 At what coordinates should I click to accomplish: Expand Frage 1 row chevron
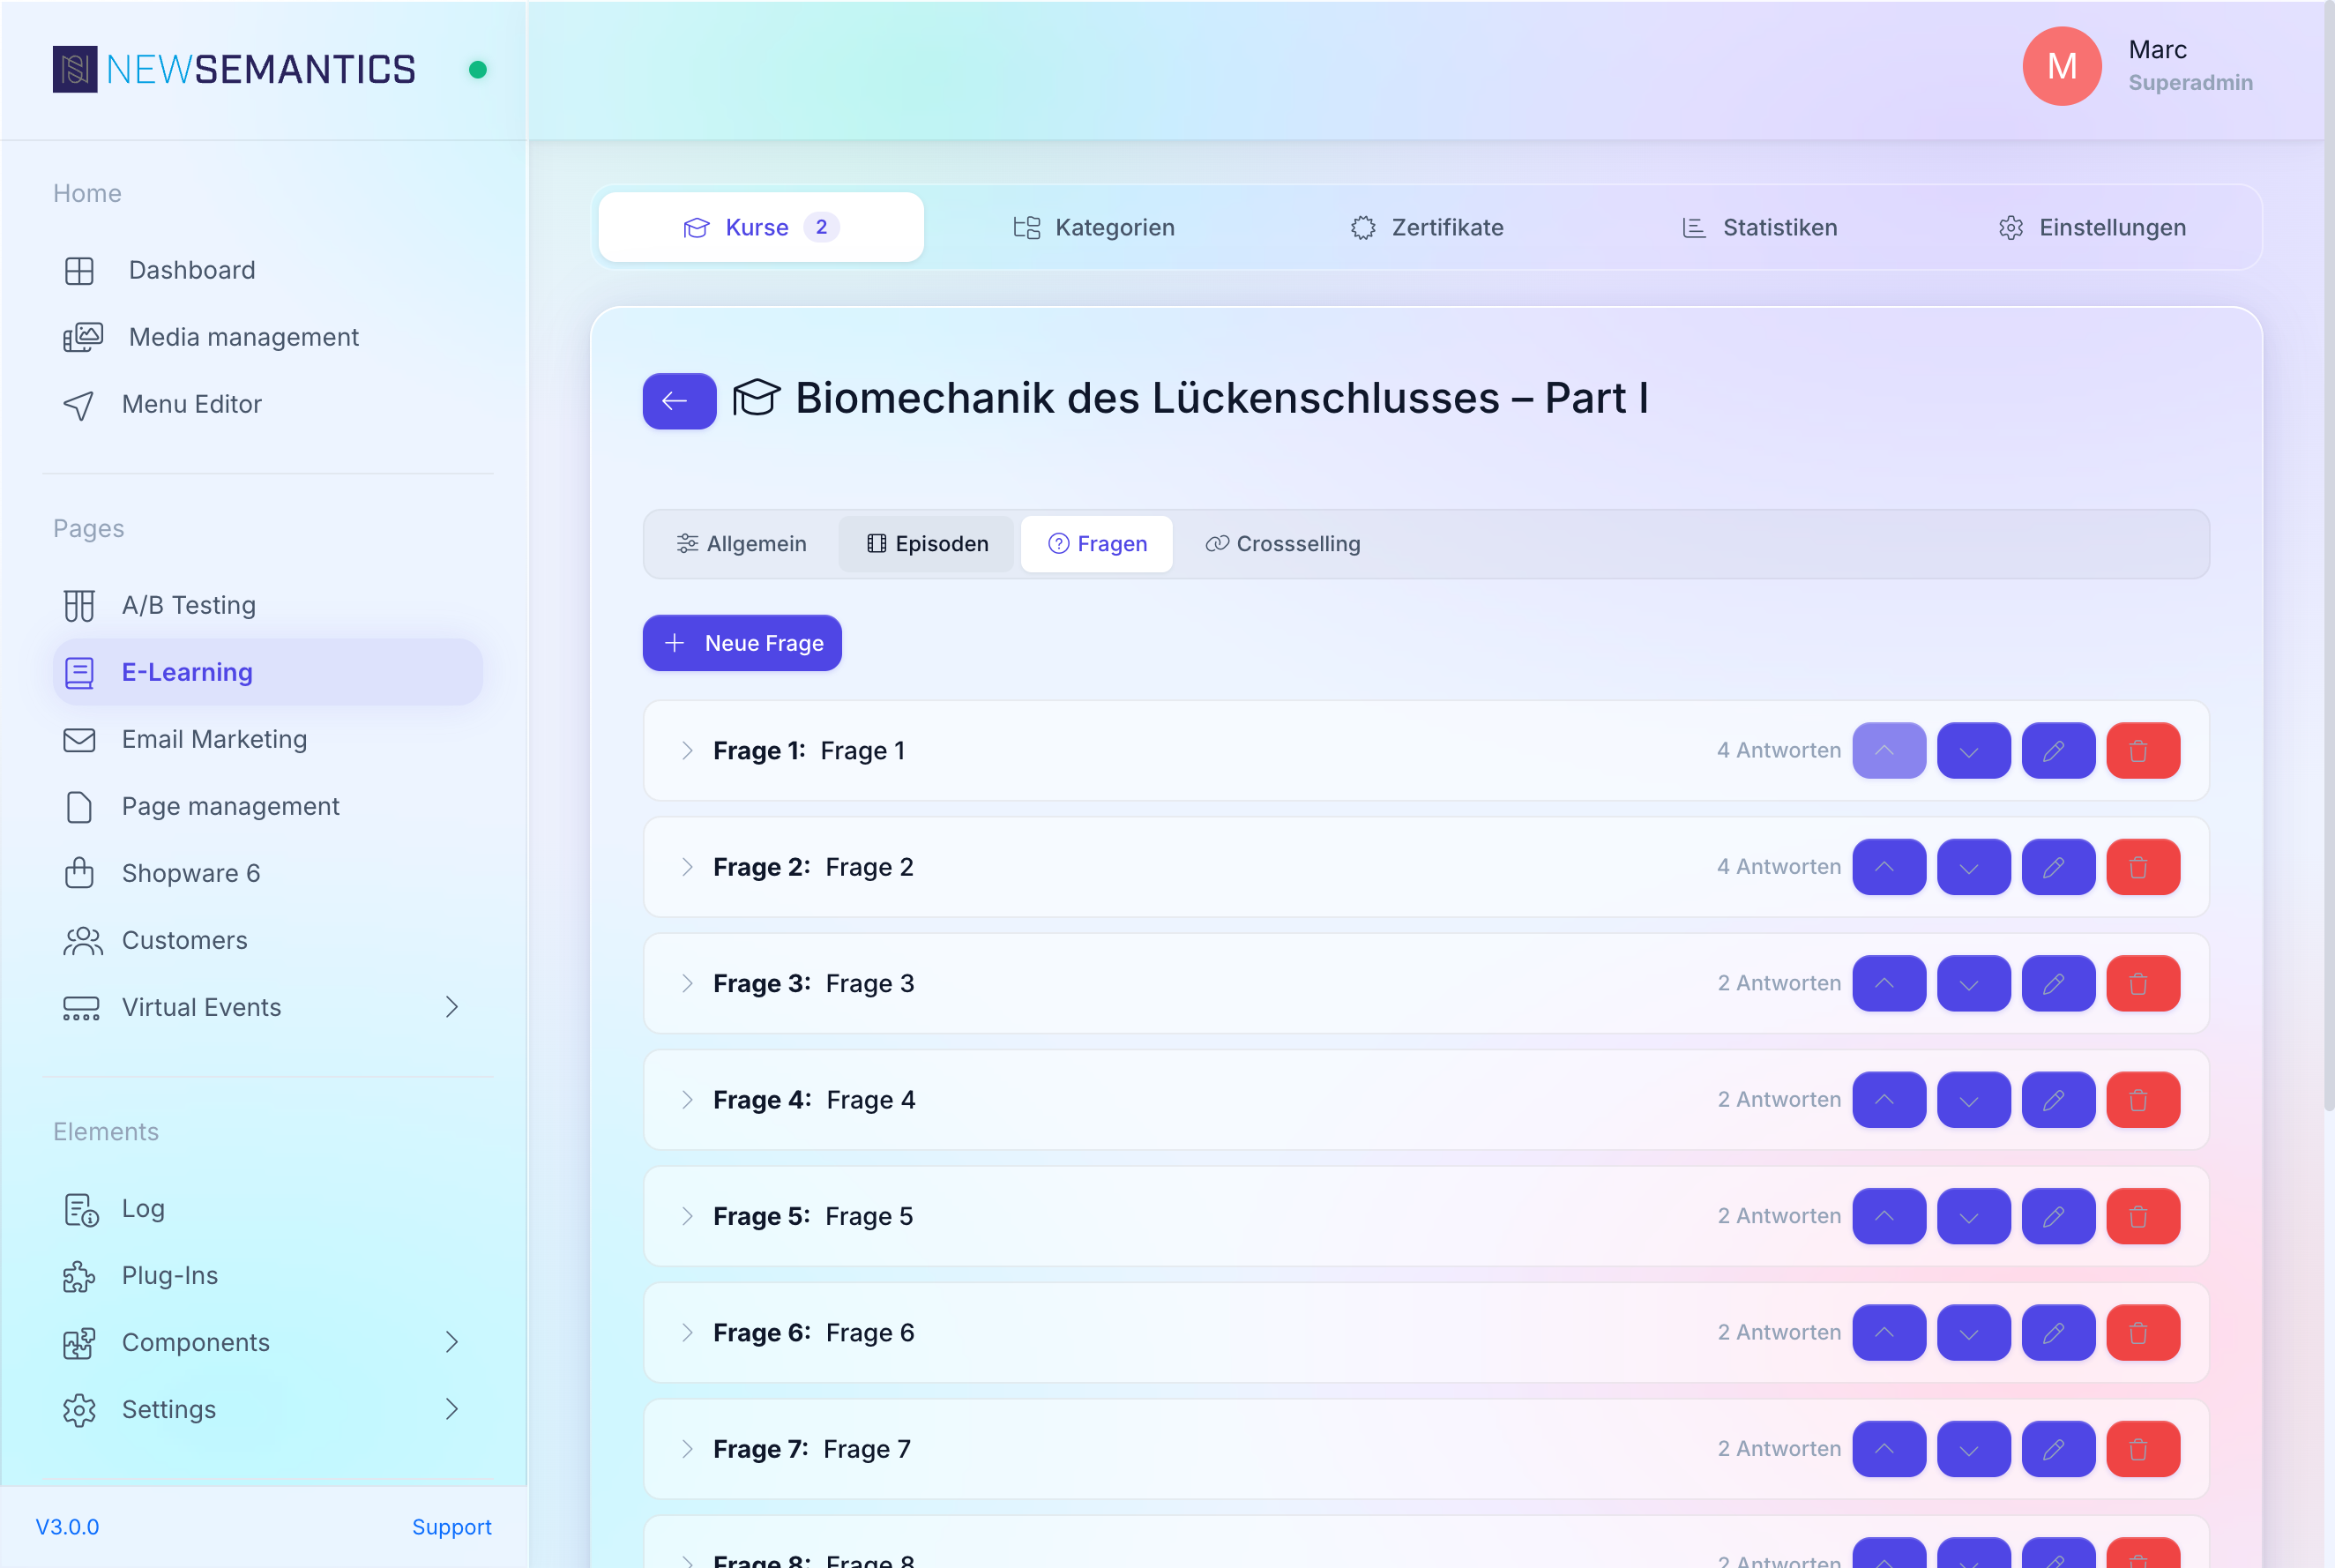687,750
